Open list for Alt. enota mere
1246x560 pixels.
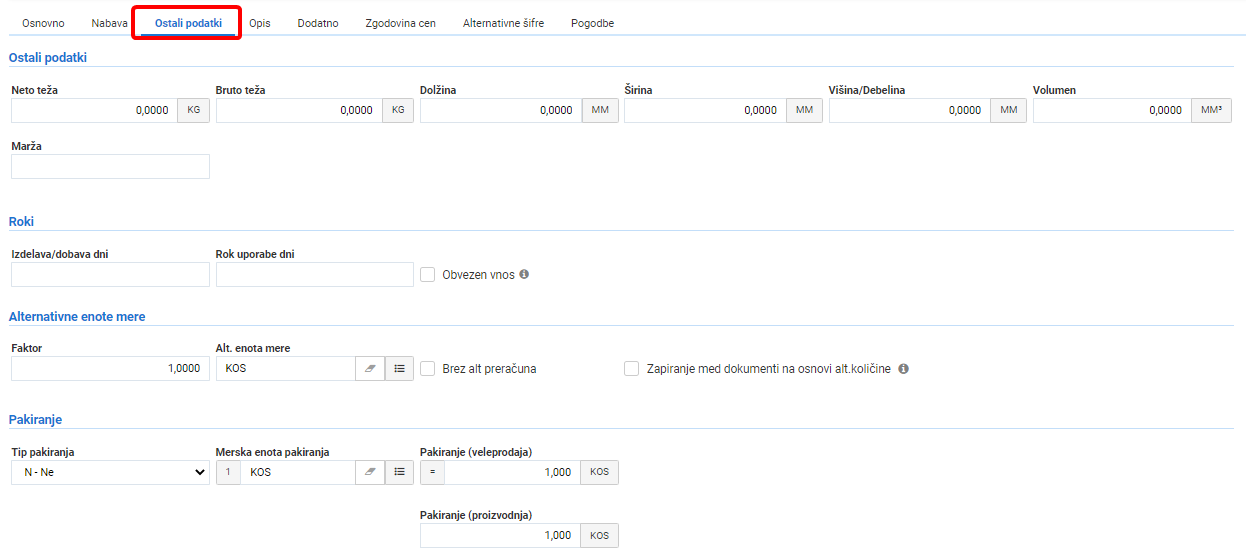tap(399, 368)
